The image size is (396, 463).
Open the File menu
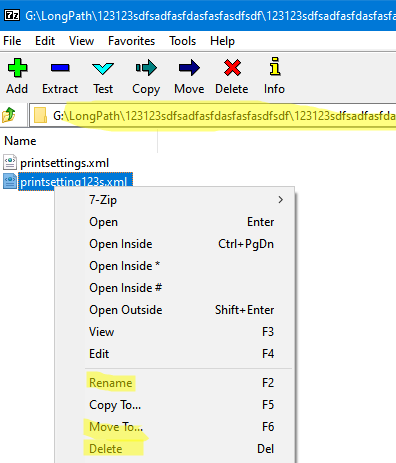12,41
